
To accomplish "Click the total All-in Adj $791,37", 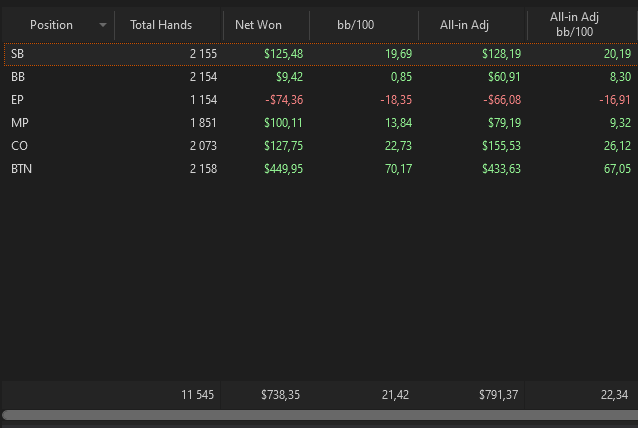I will pyautogui.click(x=498, y=395).
